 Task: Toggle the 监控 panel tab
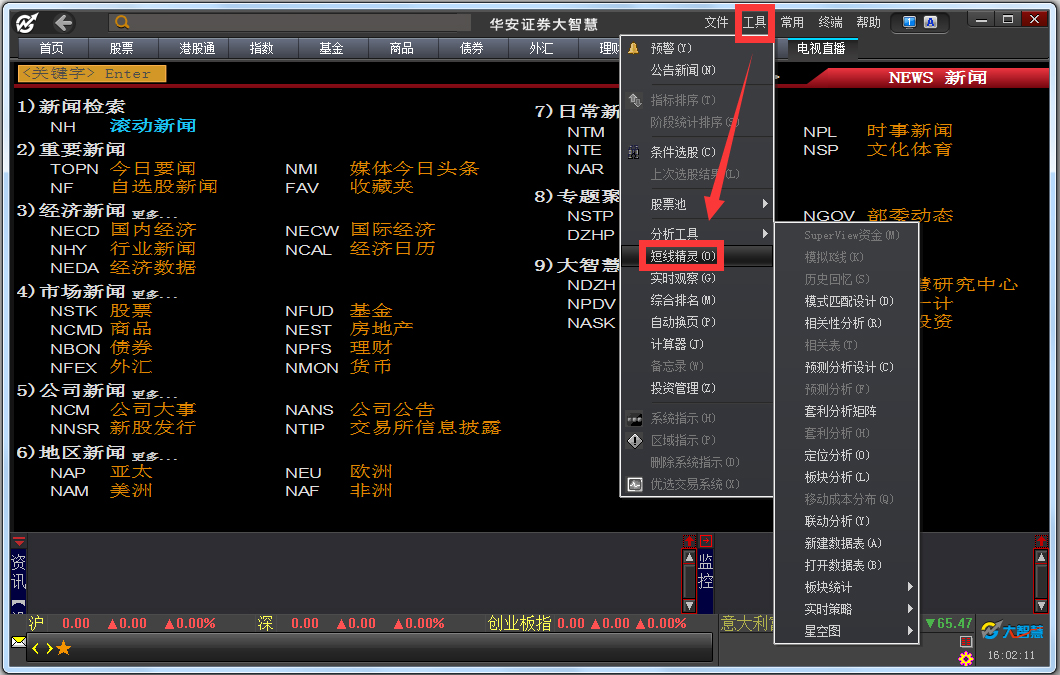(x=705, y=572)
